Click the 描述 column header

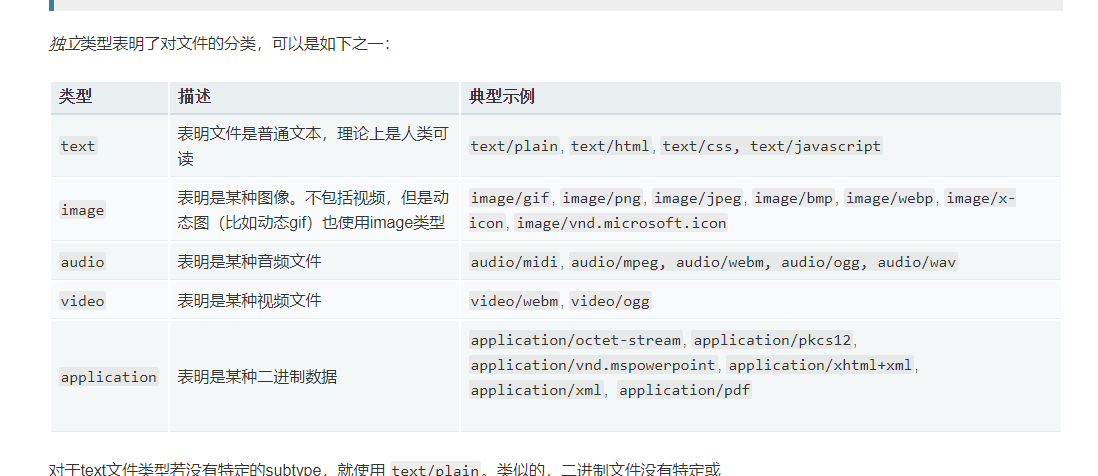tap(314, 97)
